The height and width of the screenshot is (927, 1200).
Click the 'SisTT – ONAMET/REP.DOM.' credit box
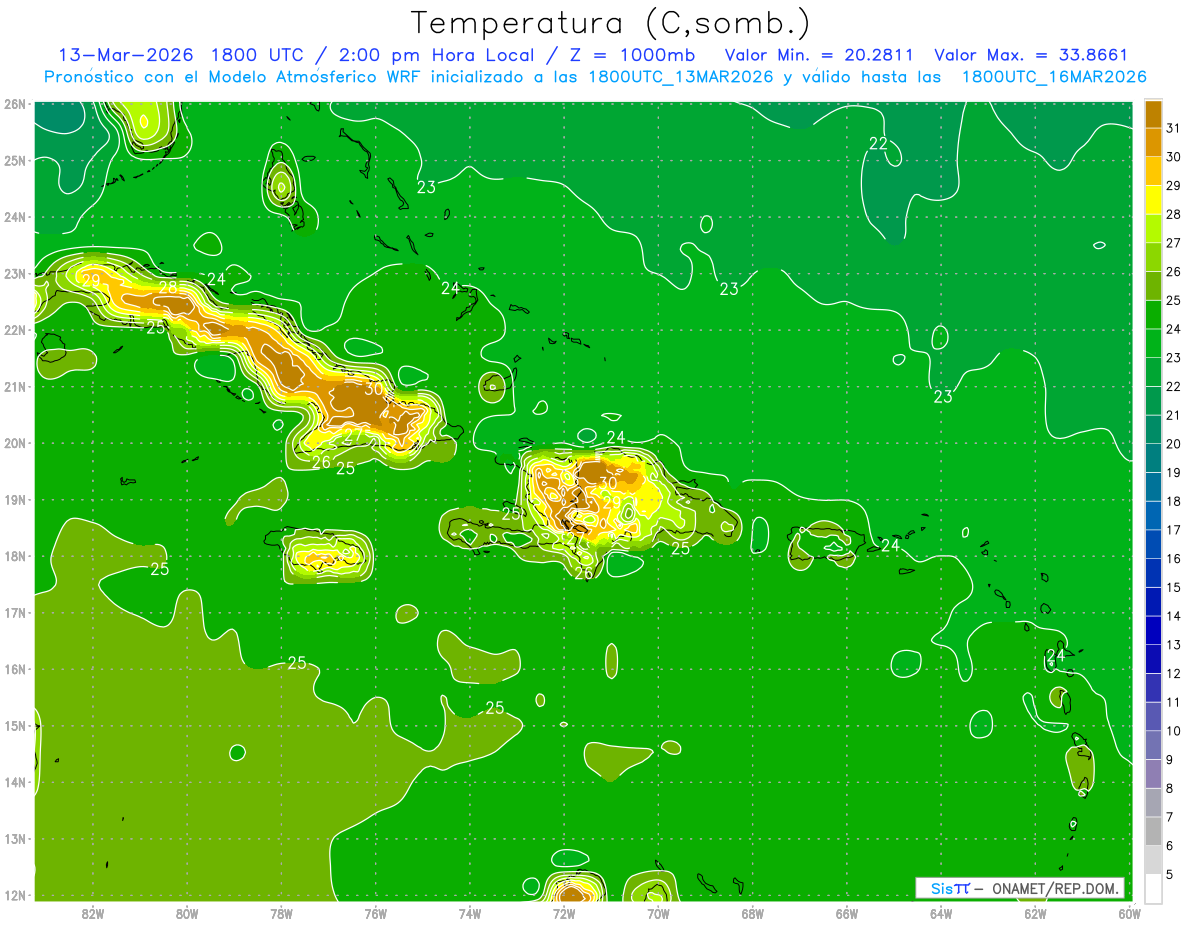pyautogui.click(x=1020, y=888)
